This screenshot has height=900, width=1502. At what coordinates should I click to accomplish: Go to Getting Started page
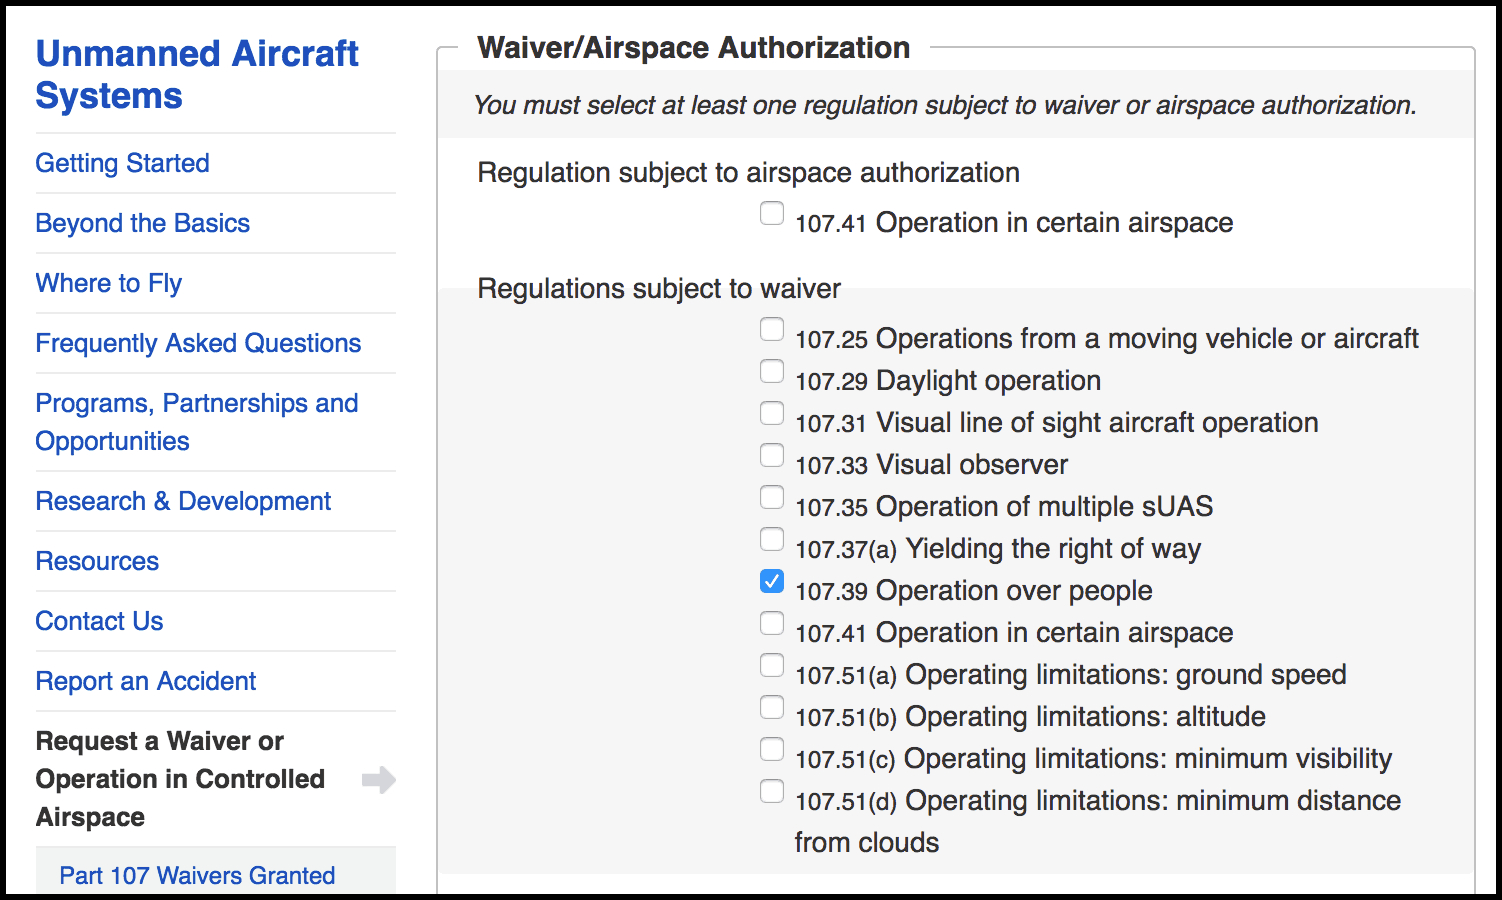pyautogui.click(x=122, y=163)
